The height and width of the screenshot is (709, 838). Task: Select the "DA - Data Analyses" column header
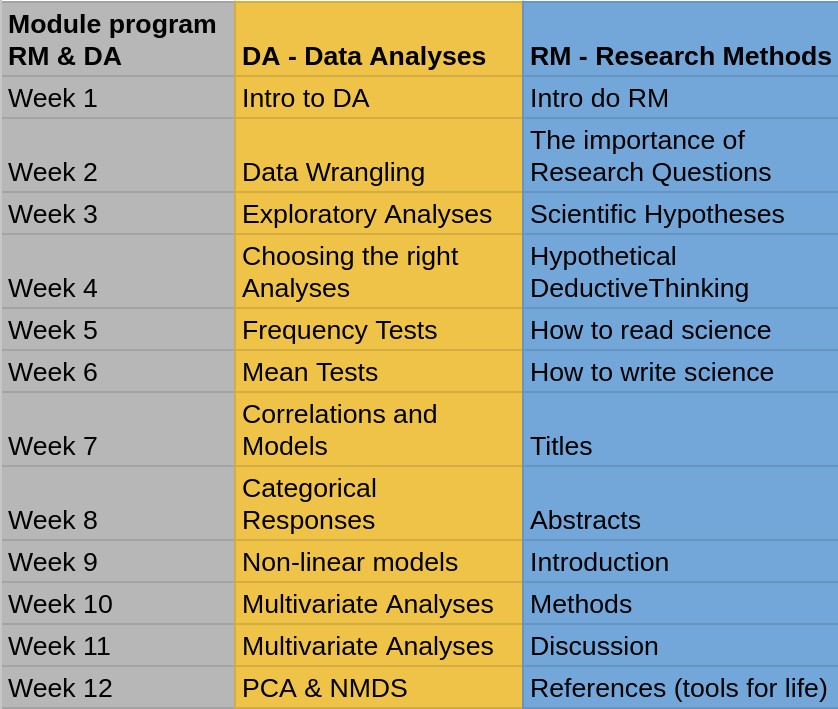378,40
